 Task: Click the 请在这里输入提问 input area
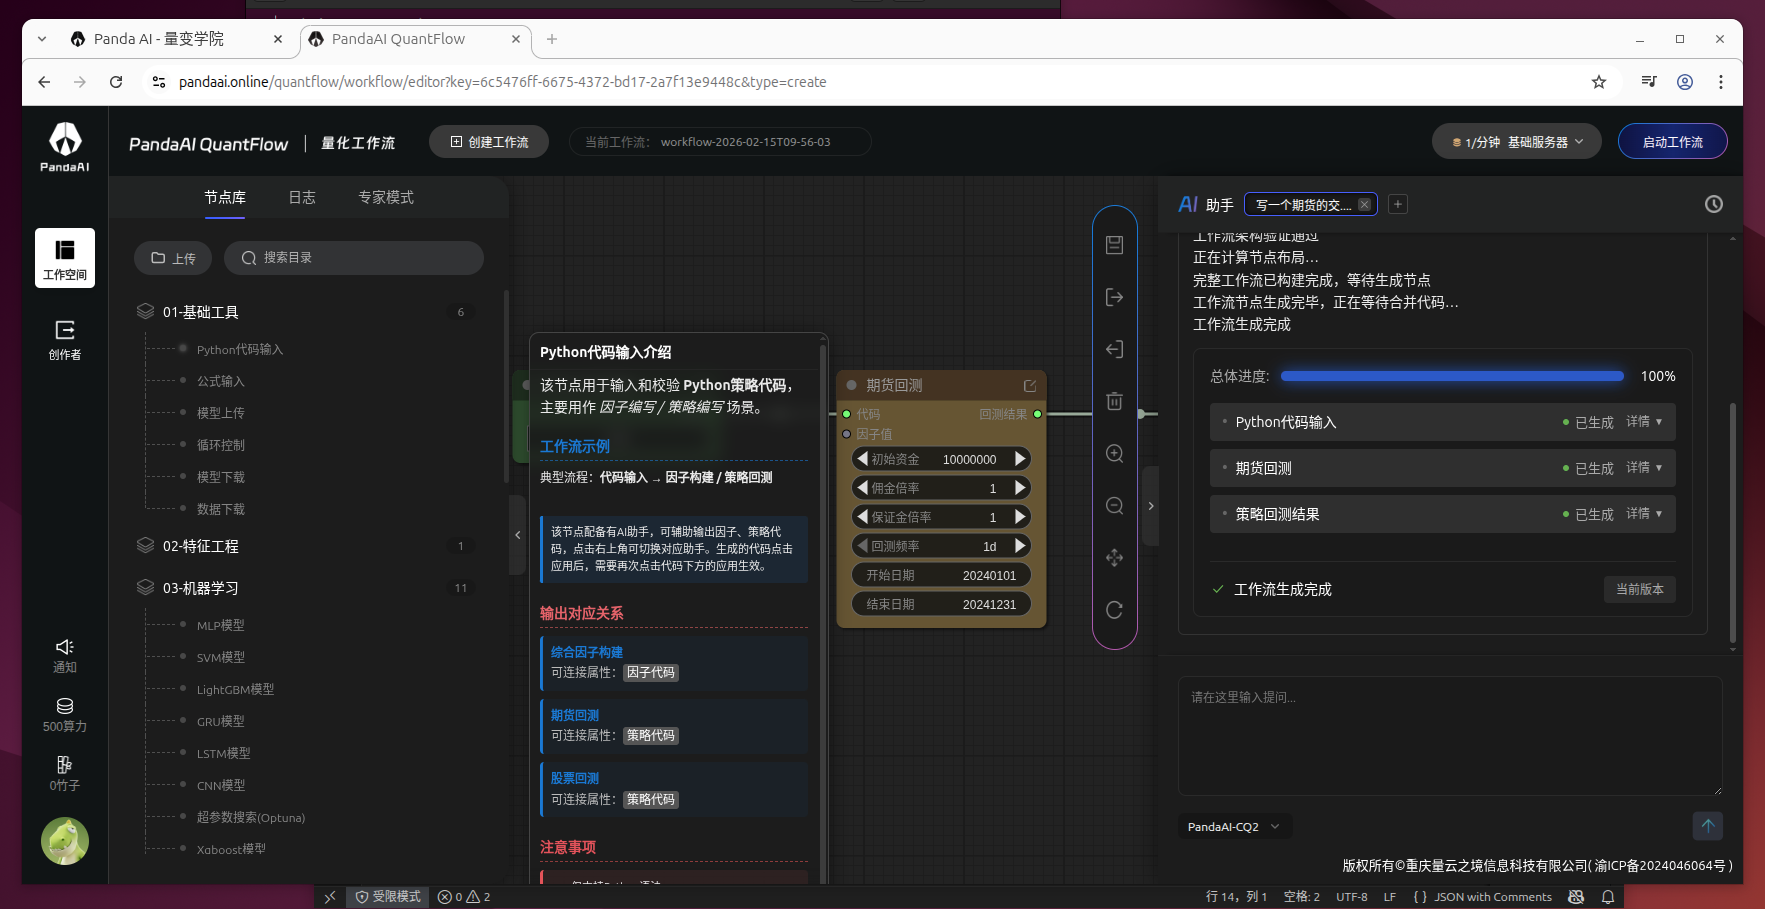tap(1450, 736)
